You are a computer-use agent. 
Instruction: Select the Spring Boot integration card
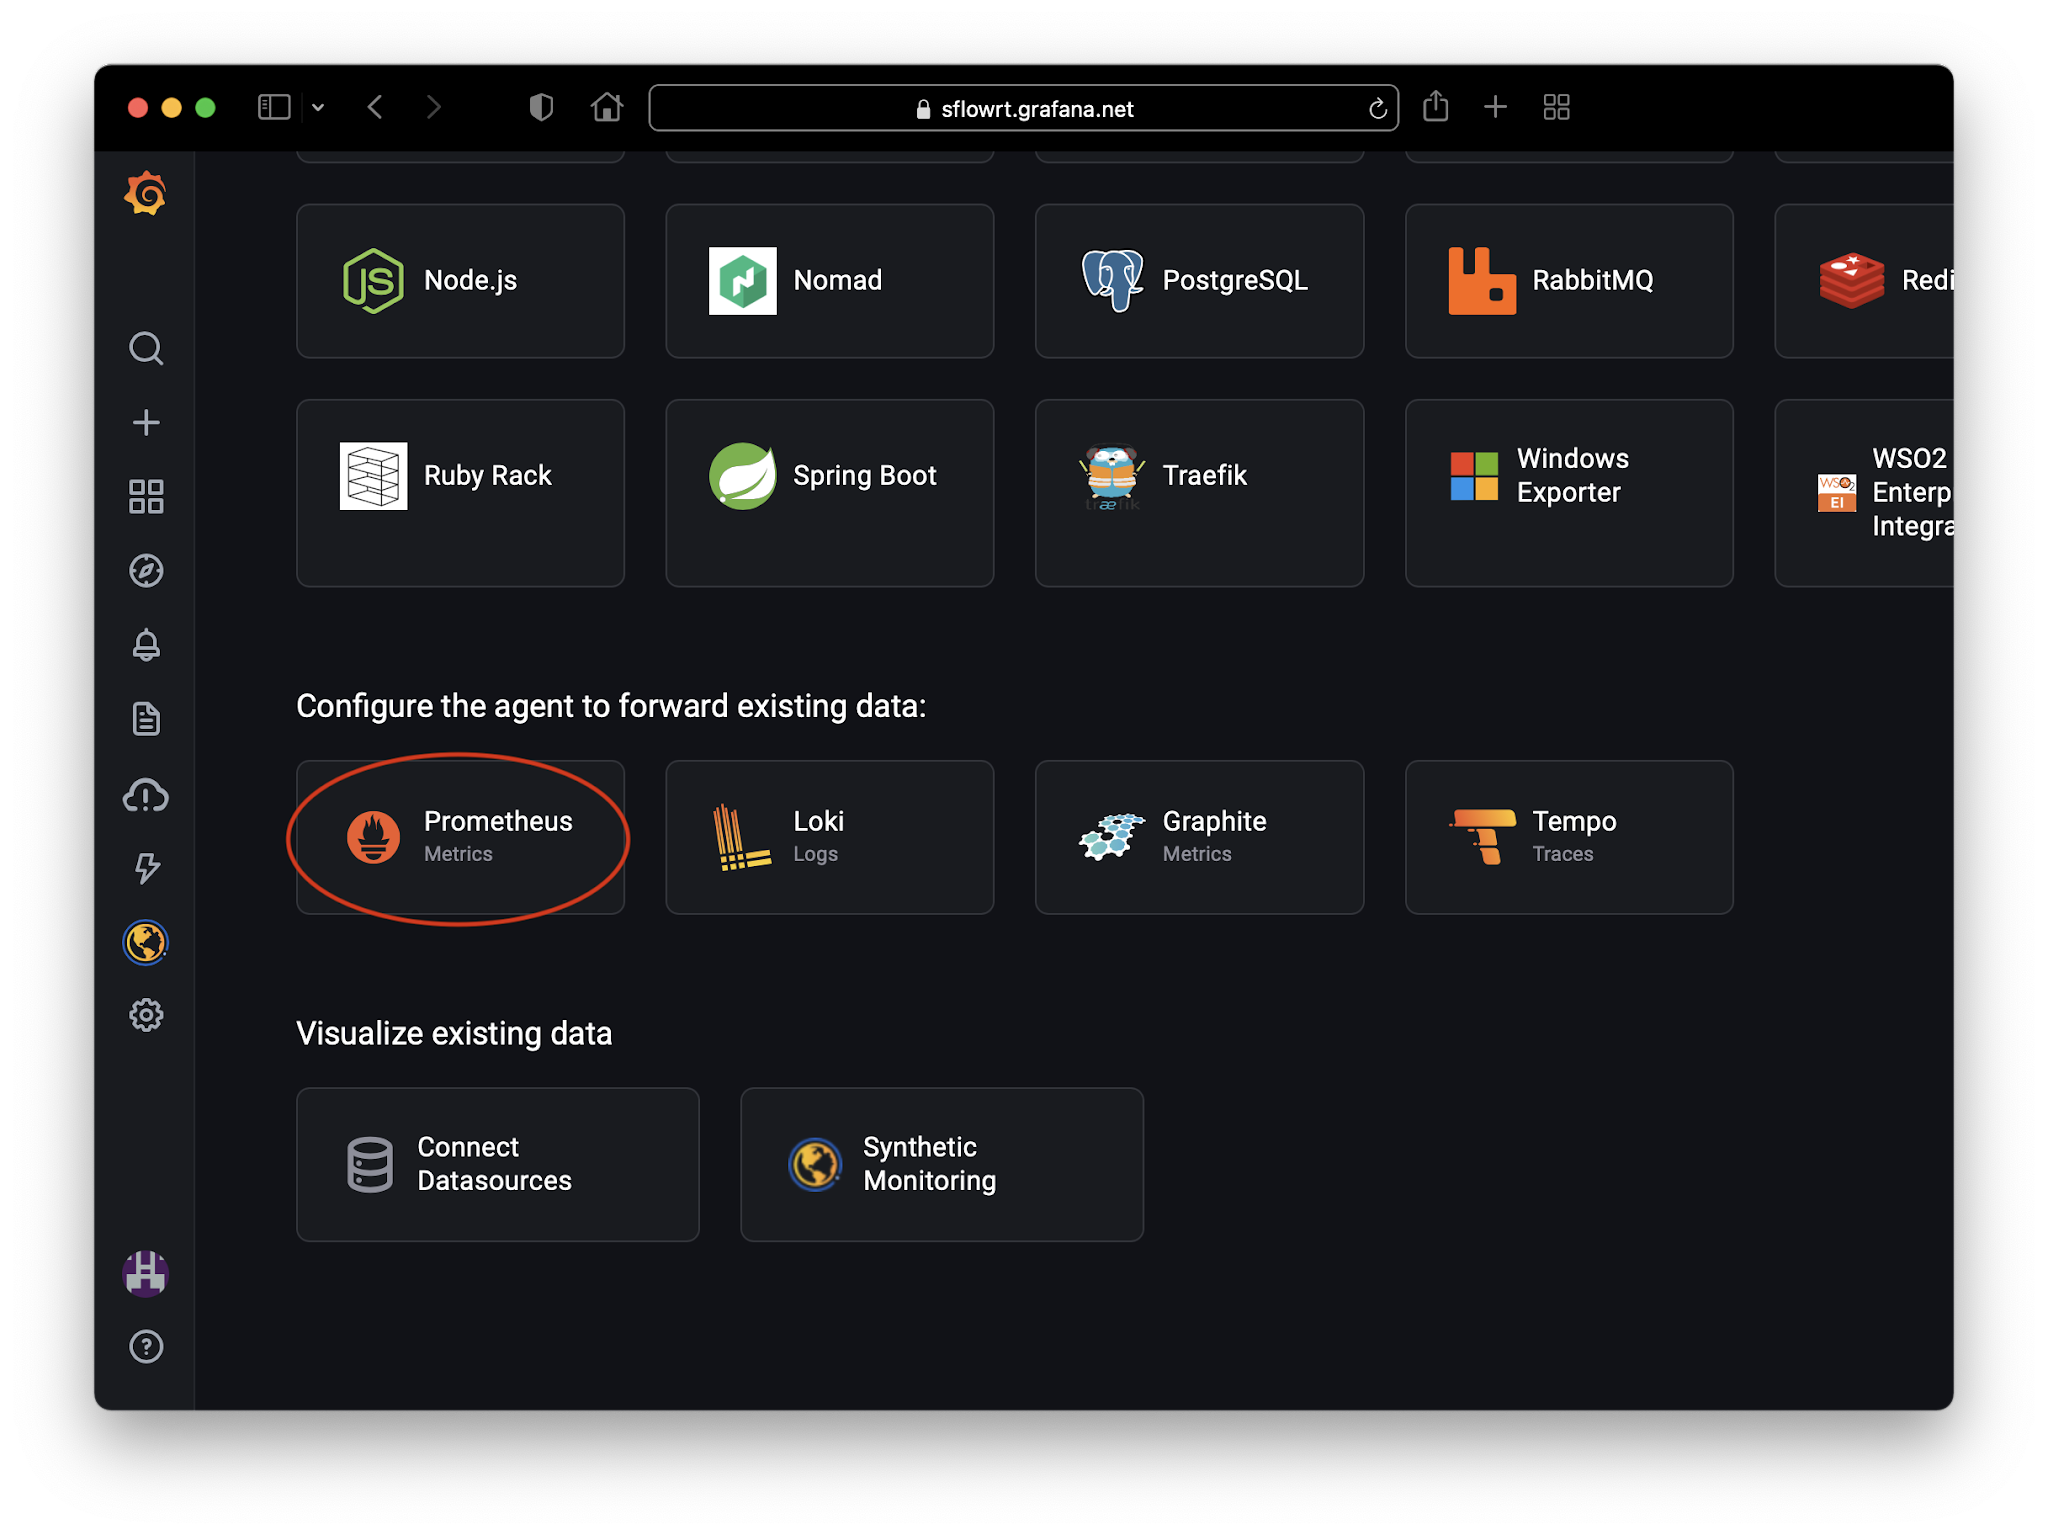pos(830,493)
